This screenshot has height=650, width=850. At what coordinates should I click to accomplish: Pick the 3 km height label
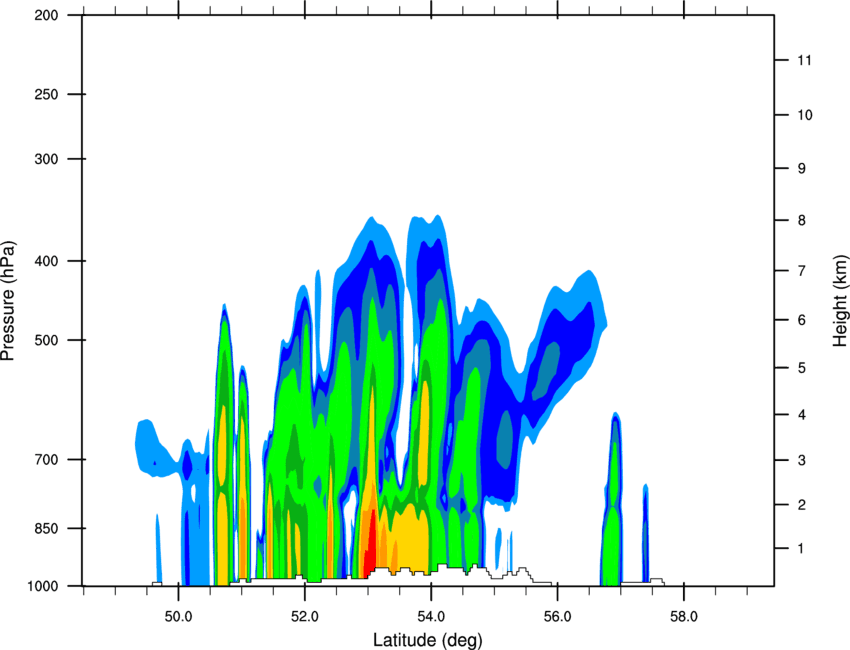(x=802, y=460)
